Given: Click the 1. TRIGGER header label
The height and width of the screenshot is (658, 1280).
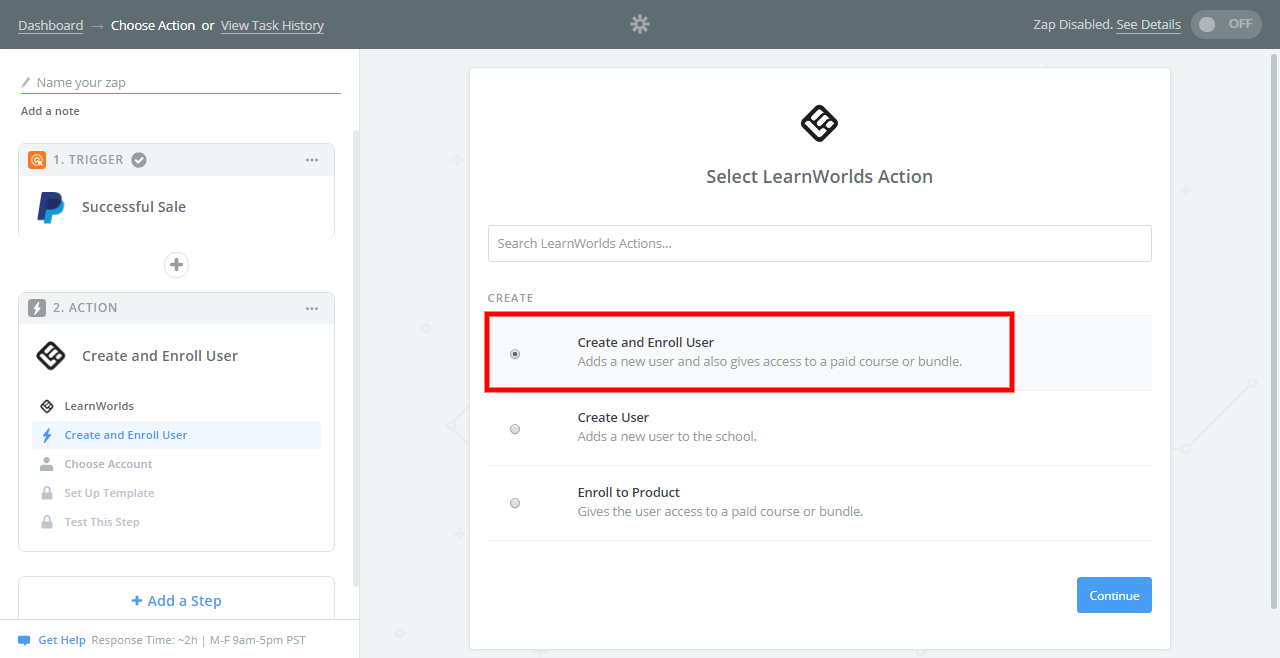Looking at the screenshot, I should (x=89, y=160).
